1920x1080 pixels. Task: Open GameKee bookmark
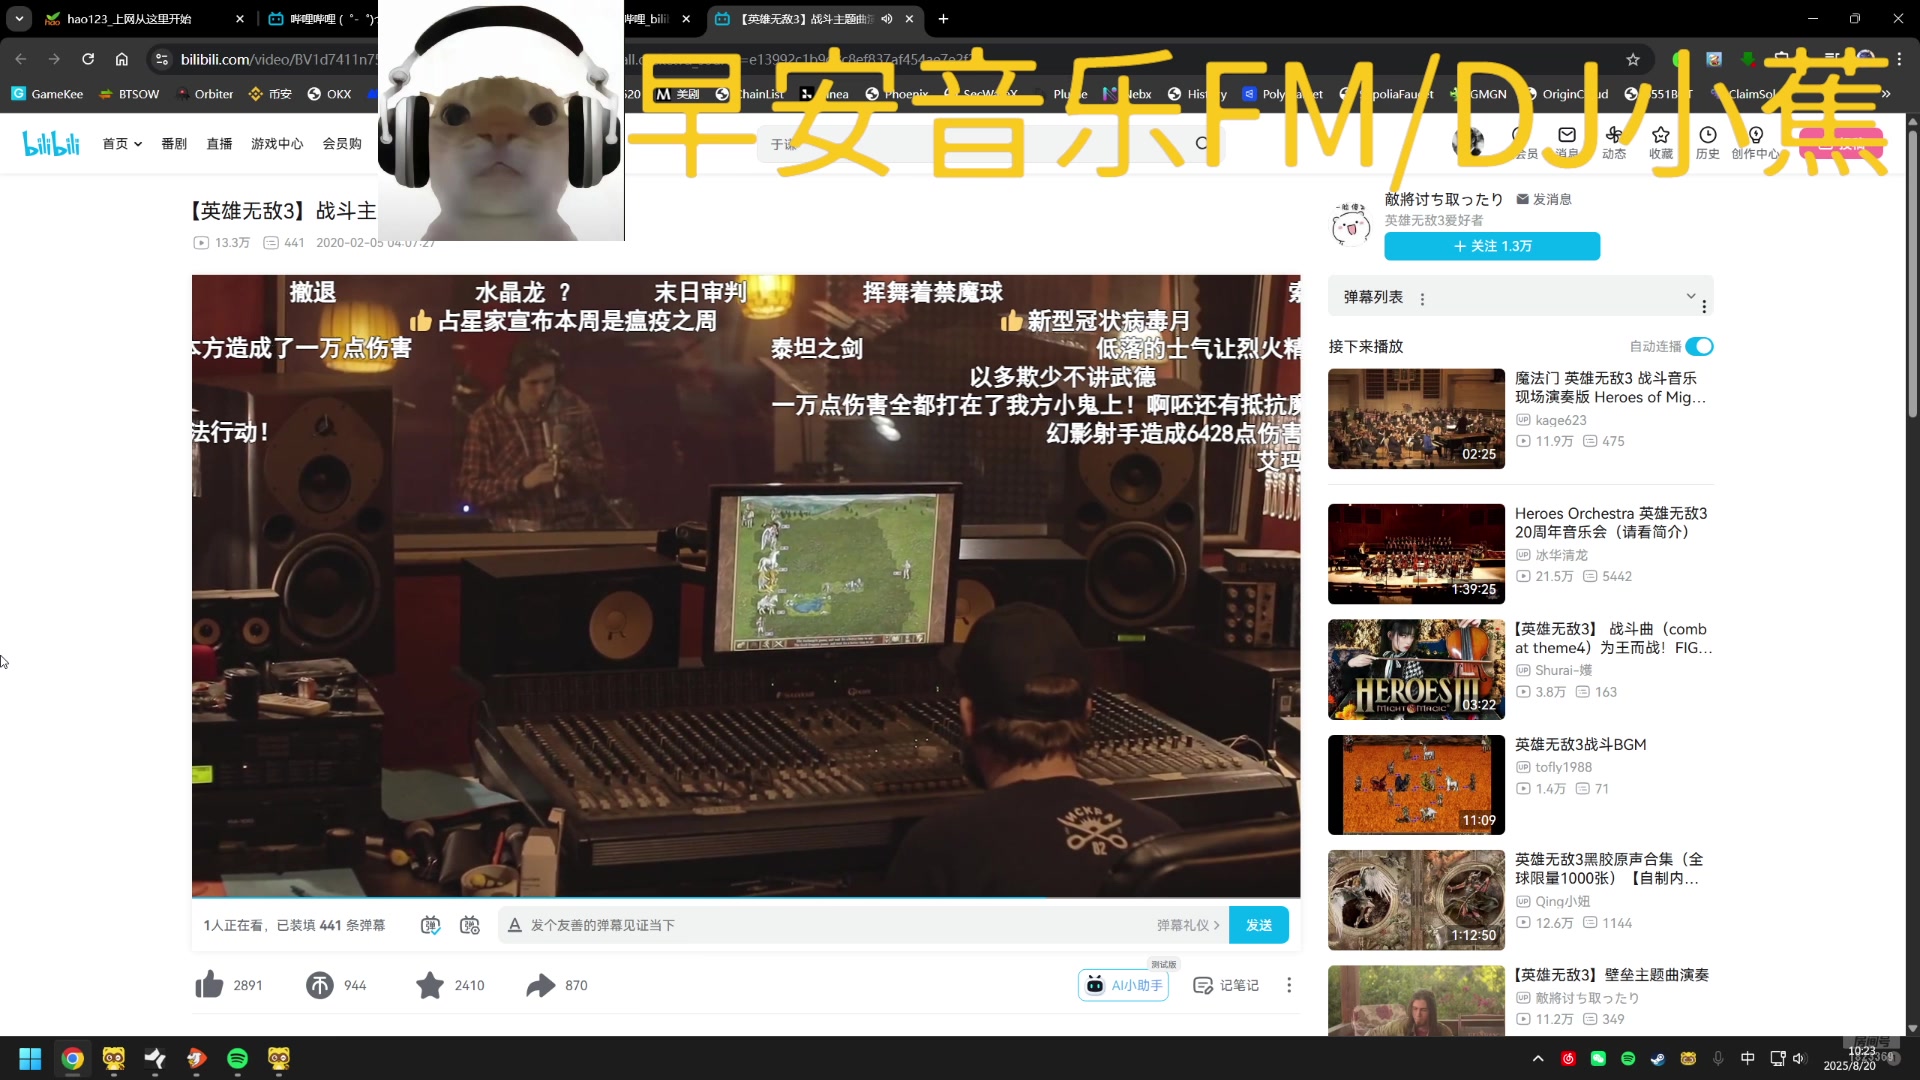pyautogui.click(x=47, y=94)
